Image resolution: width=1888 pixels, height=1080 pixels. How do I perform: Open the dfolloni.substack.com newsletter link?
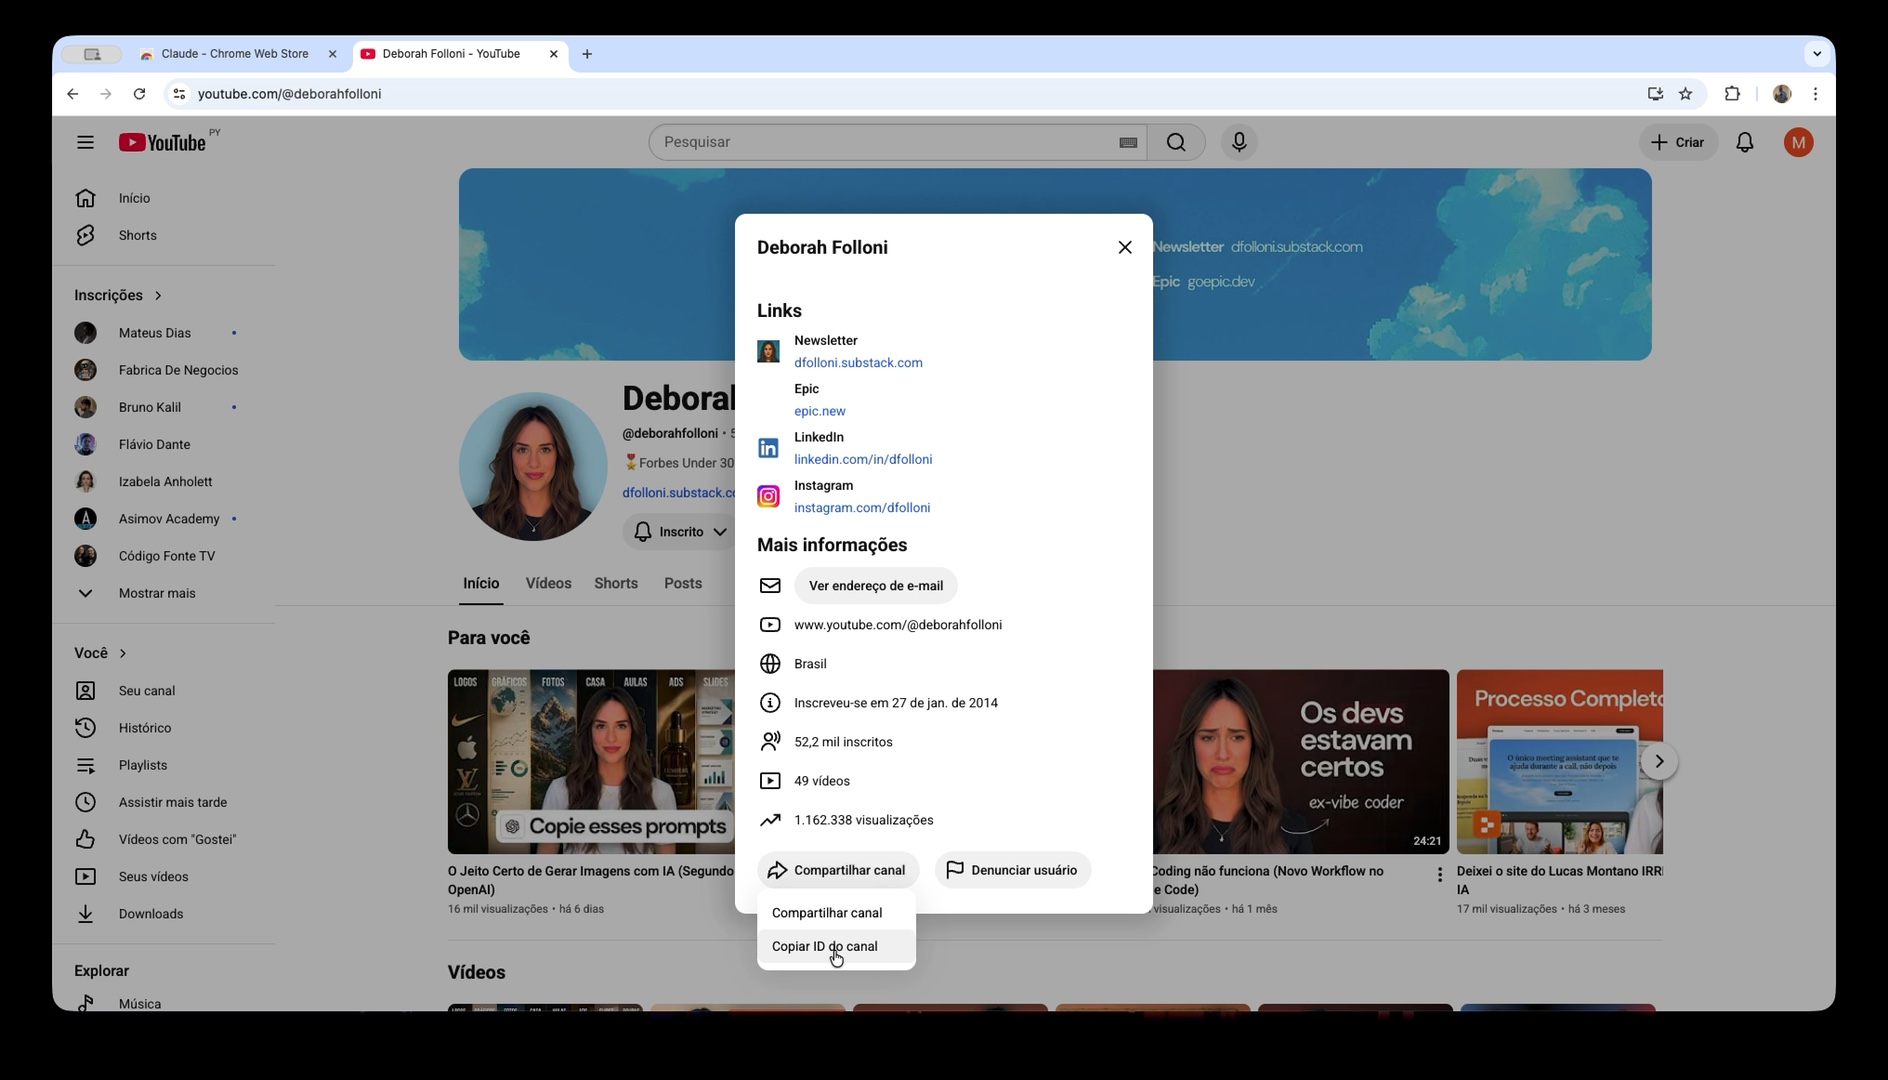[x=858, y=363]
